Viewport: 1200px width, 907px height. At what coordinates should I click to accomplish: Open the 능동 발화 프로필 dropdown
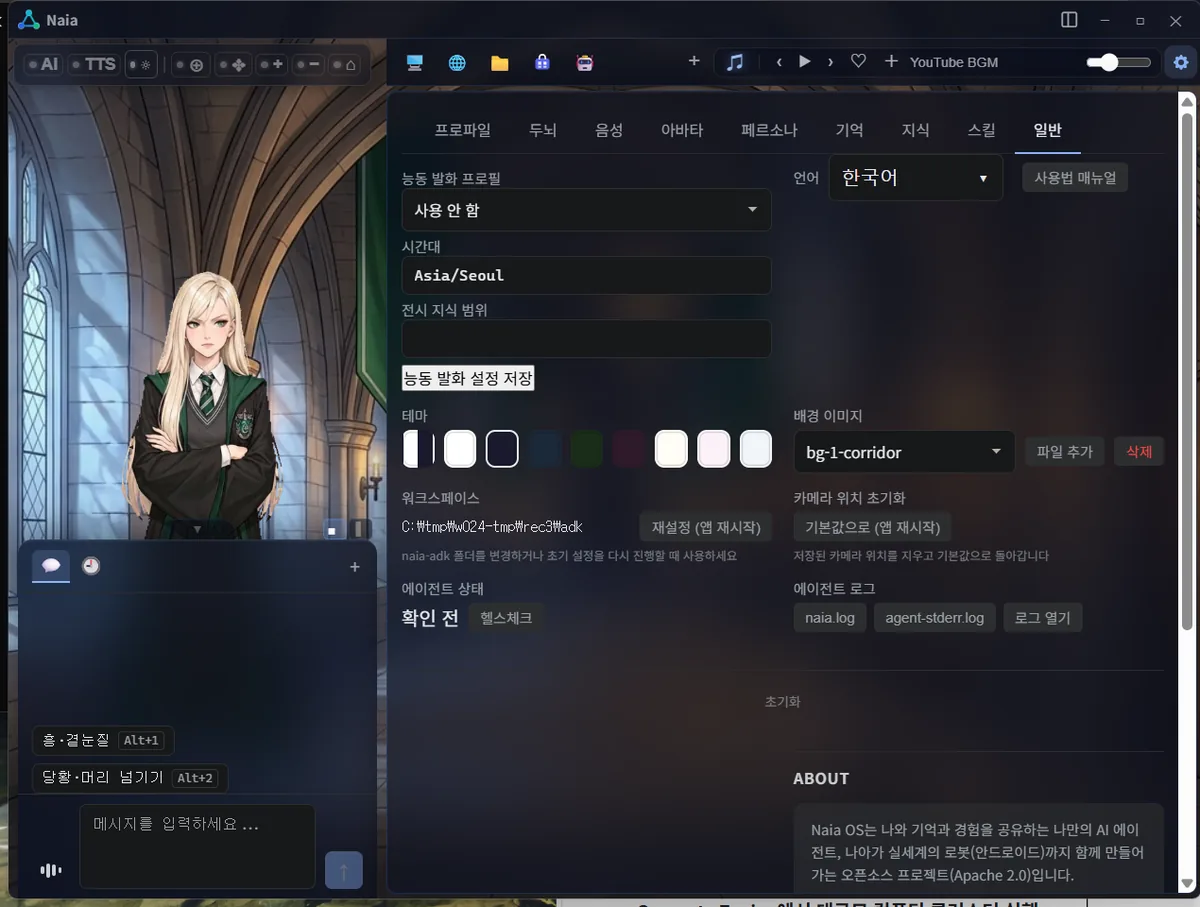[586, 210]
